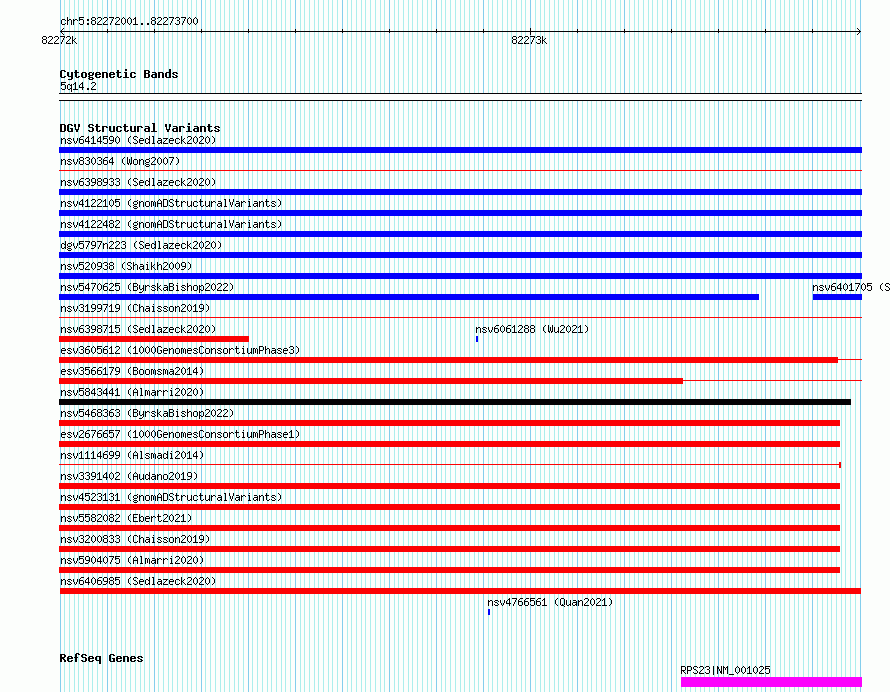This screenshot has width=890, height=692.
Task: Select esv3605612 (1000GenomesConsortiumPhase3) label
Action: pyautogui.click(x=180, y=350)
